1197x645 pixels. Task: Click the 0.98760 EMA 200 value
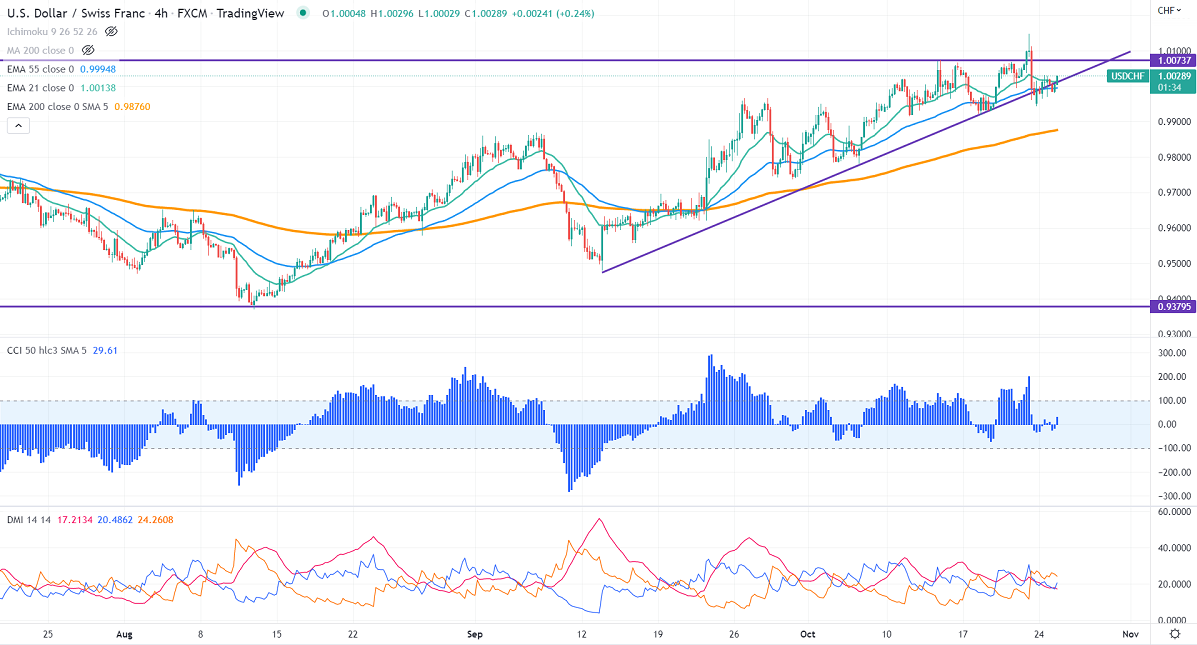[x=132, y=107]
